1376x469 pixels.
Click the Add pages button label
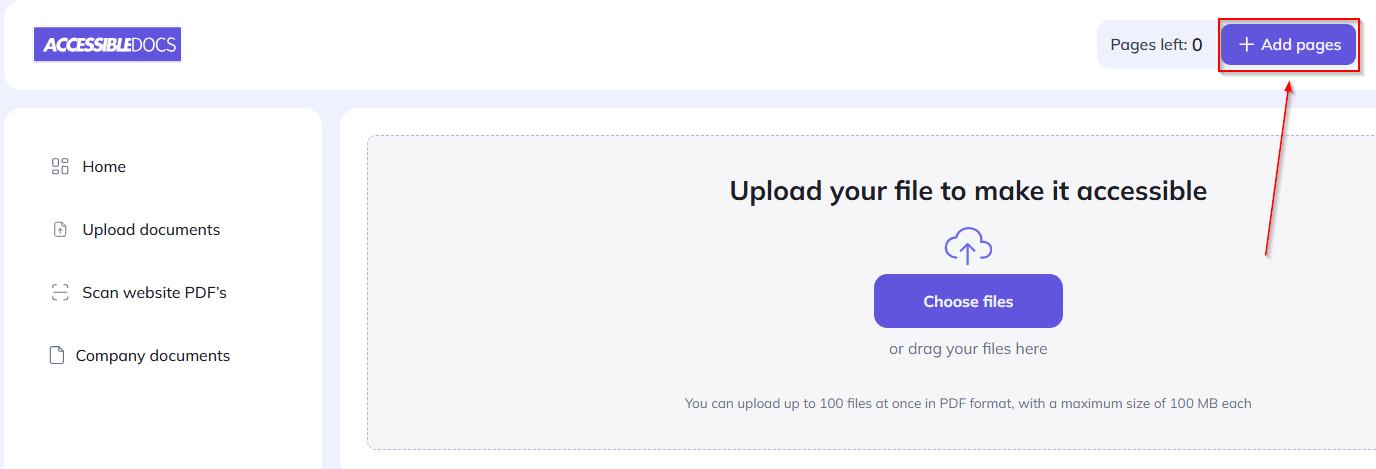1301,45
